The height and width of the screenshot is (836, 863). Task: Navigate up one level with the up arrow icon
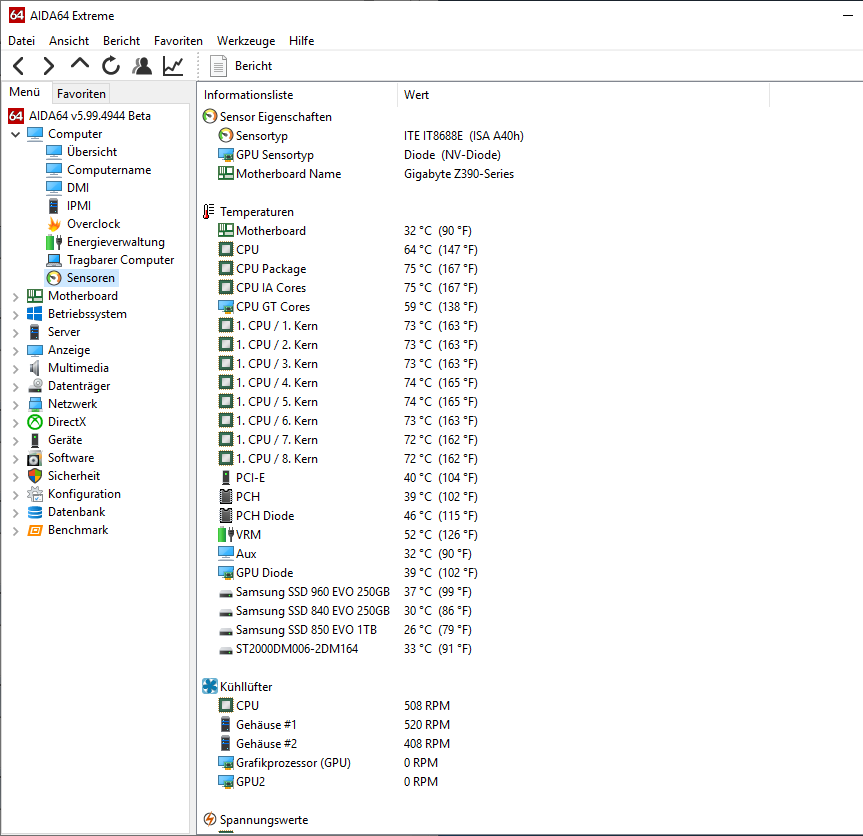tap(80, 64)
